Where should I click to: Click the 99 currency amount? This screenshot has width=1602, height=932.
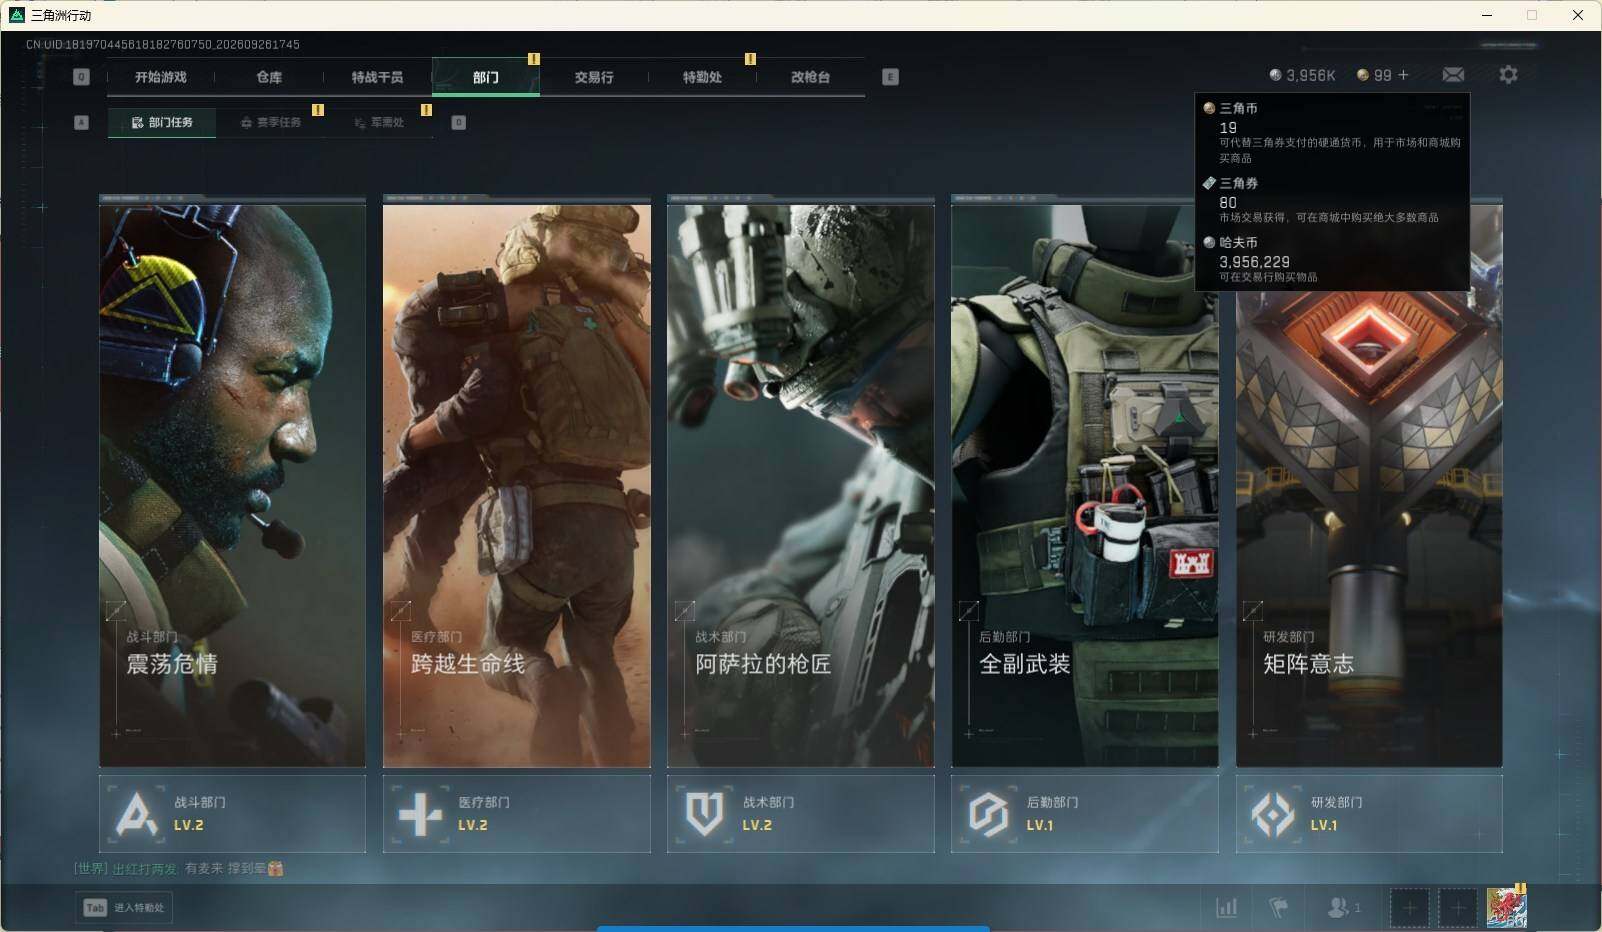[x=1382, y=75]
